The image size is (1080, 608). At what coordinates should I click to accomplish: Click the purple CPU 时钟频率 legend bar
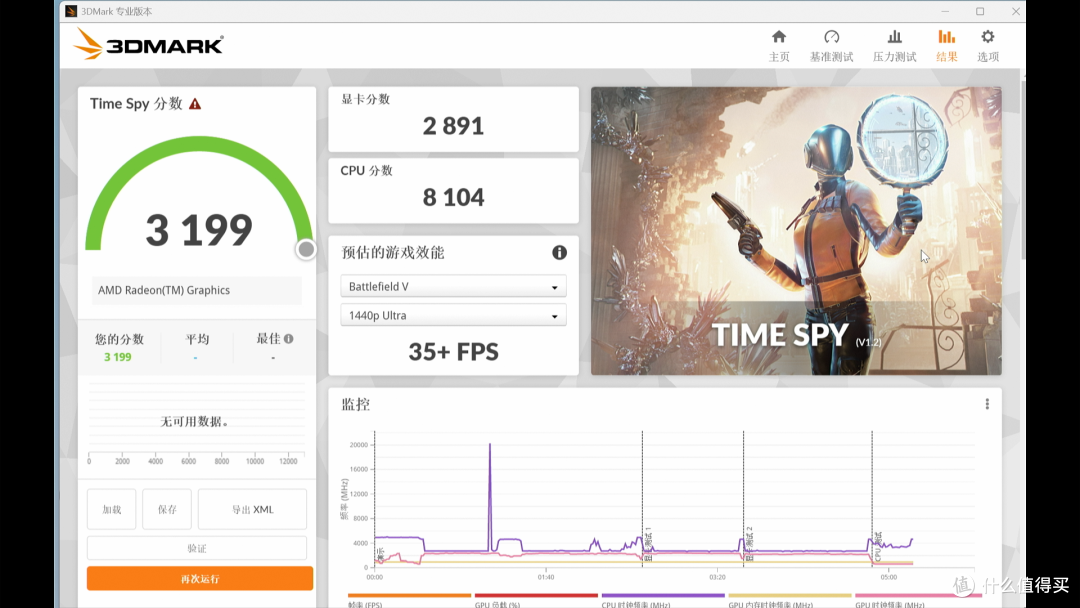663,596
